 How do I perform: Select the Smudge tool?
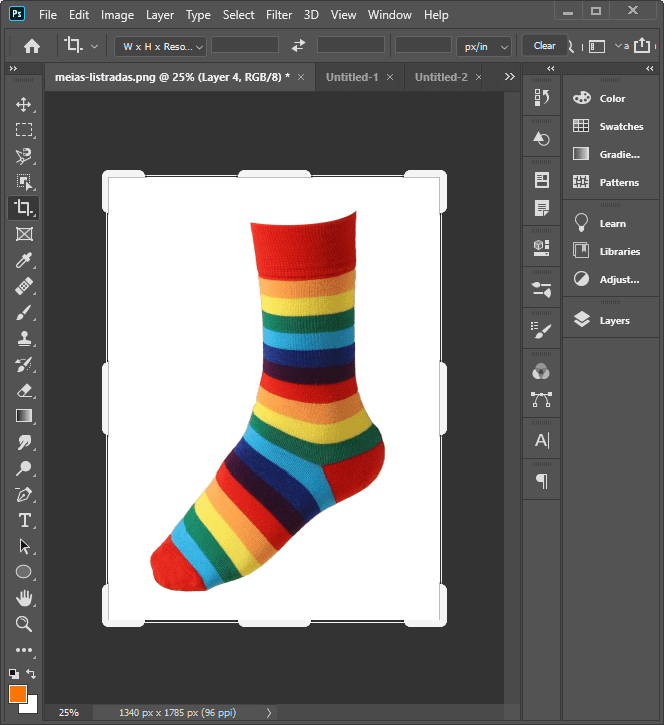click(x=24, y=442)
